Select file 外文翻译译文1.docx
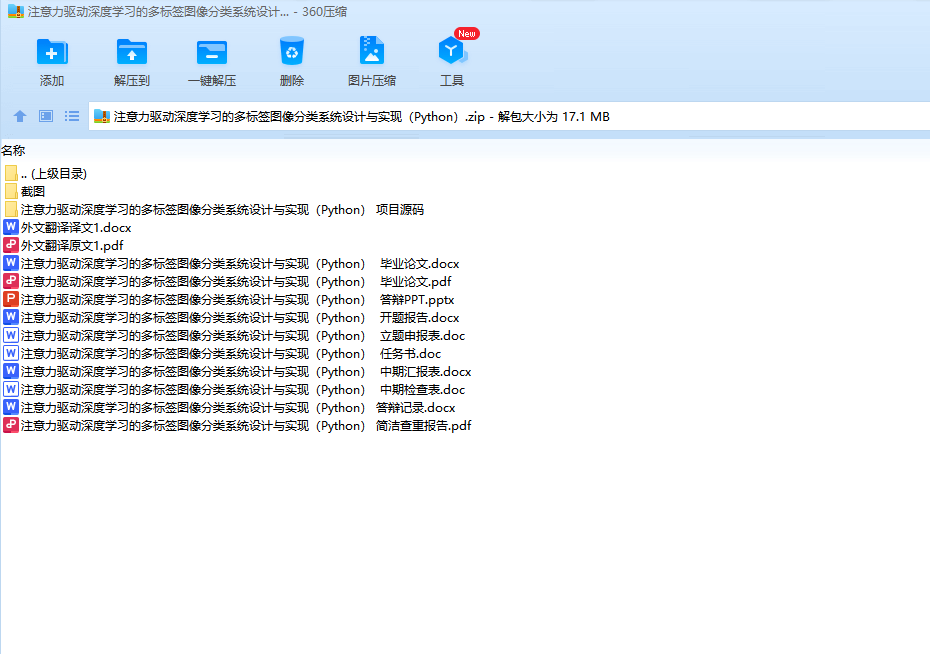 point(68,227)
